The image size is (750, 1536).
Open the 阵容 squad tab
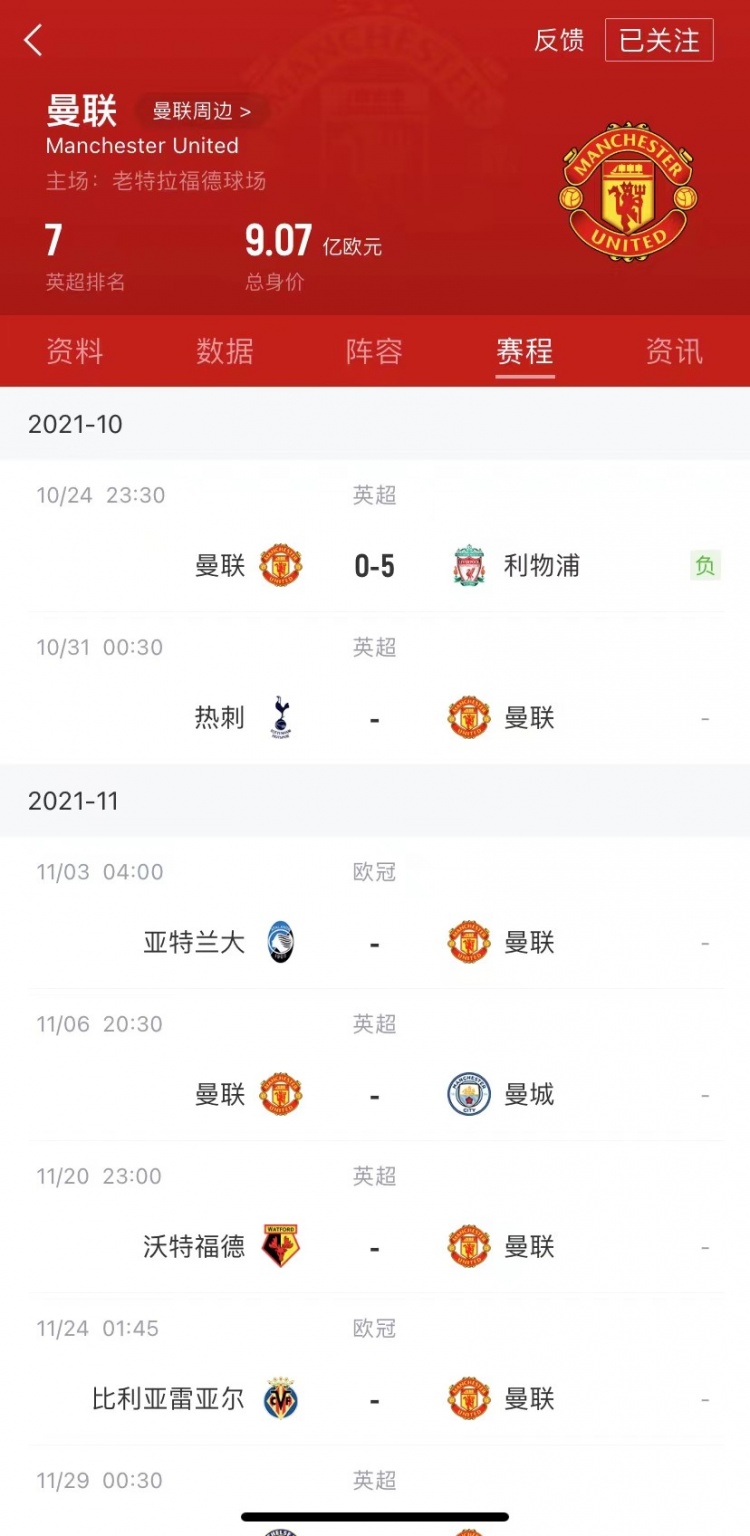(374, 352)
